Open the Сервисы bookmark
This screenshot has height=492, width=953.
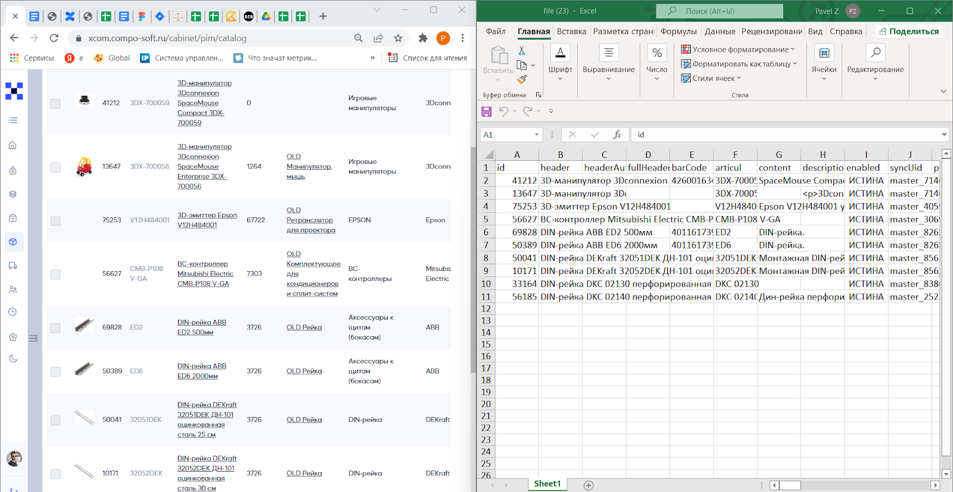click(x=32, y=58)
